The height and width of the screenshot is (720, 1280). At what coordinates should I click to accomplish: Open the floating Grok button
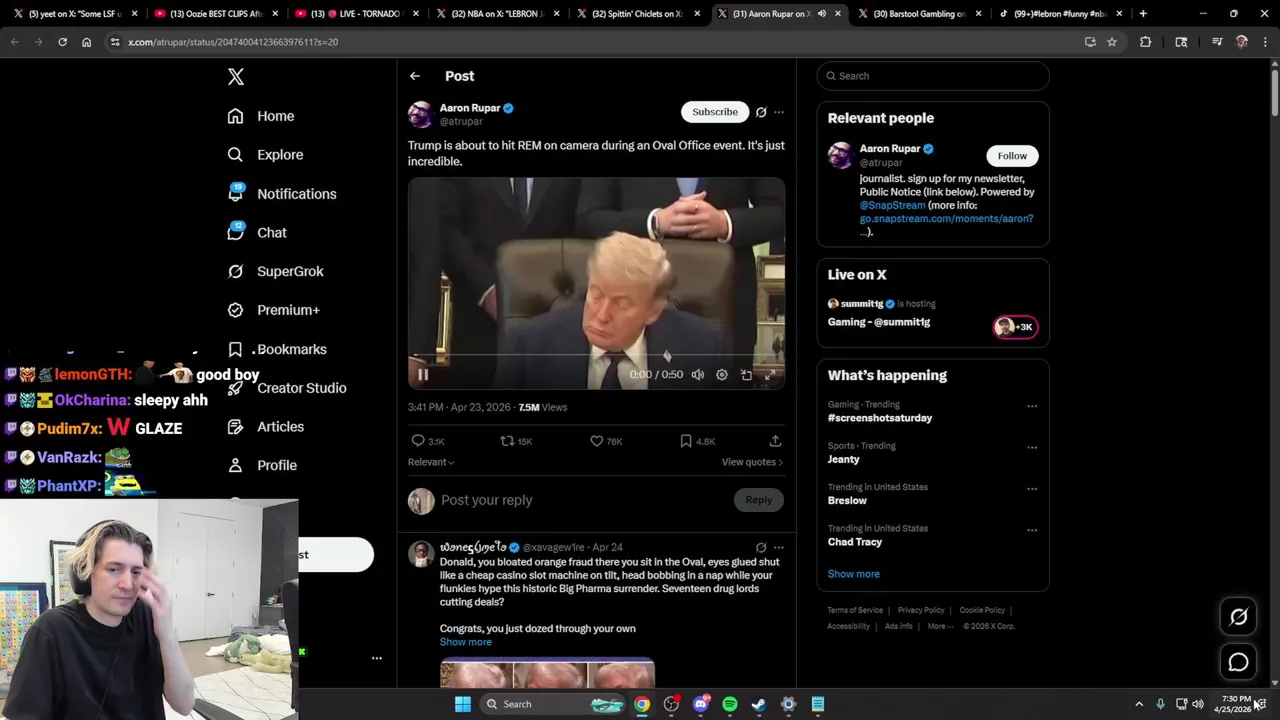click(x=1238, y=617)
